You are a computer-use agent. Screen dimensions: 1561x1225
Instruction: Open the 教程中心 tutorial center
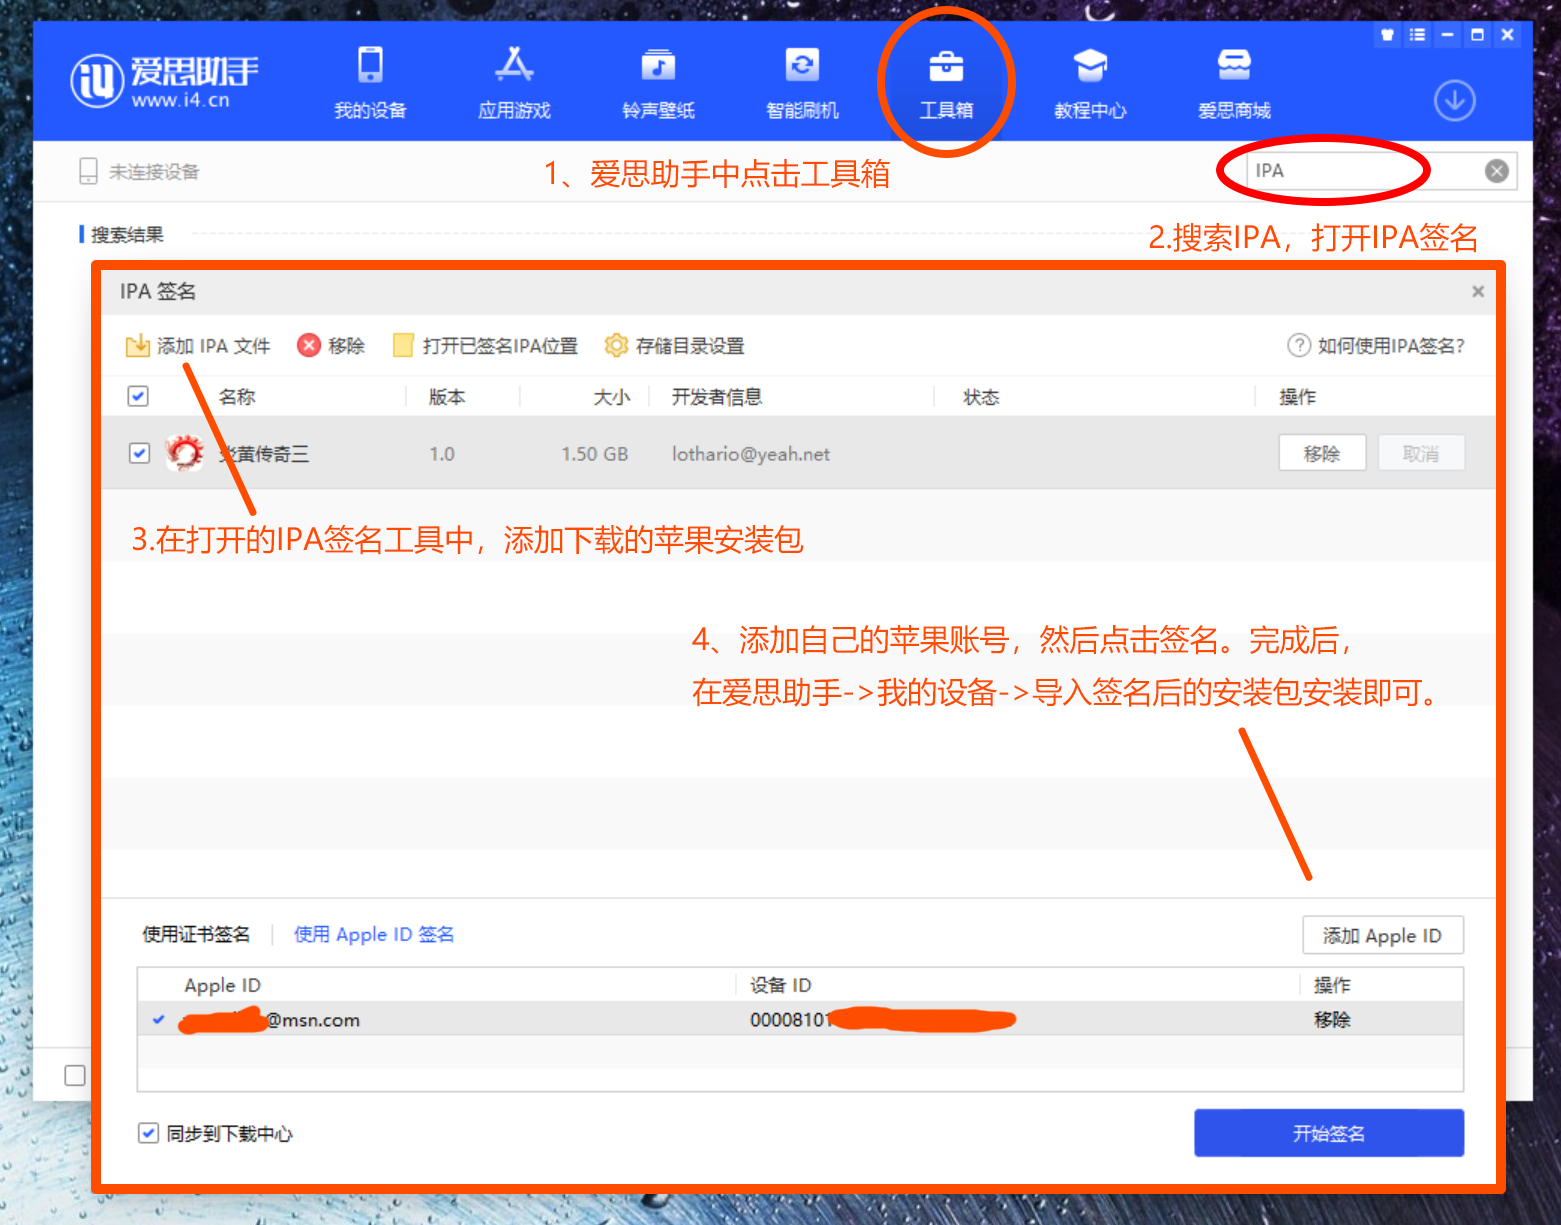[1090, 83]
